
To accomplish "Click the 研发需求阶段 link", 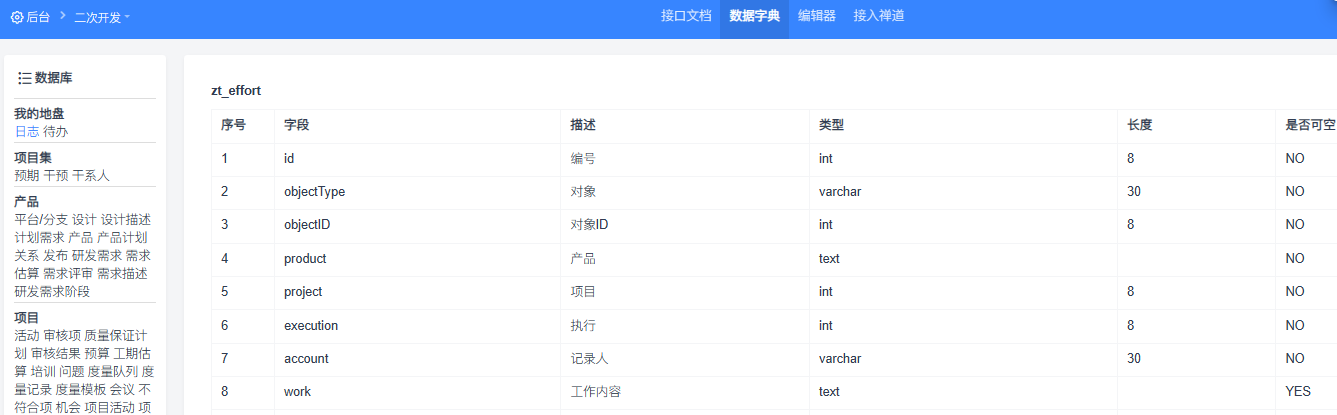I will point(52,292).
